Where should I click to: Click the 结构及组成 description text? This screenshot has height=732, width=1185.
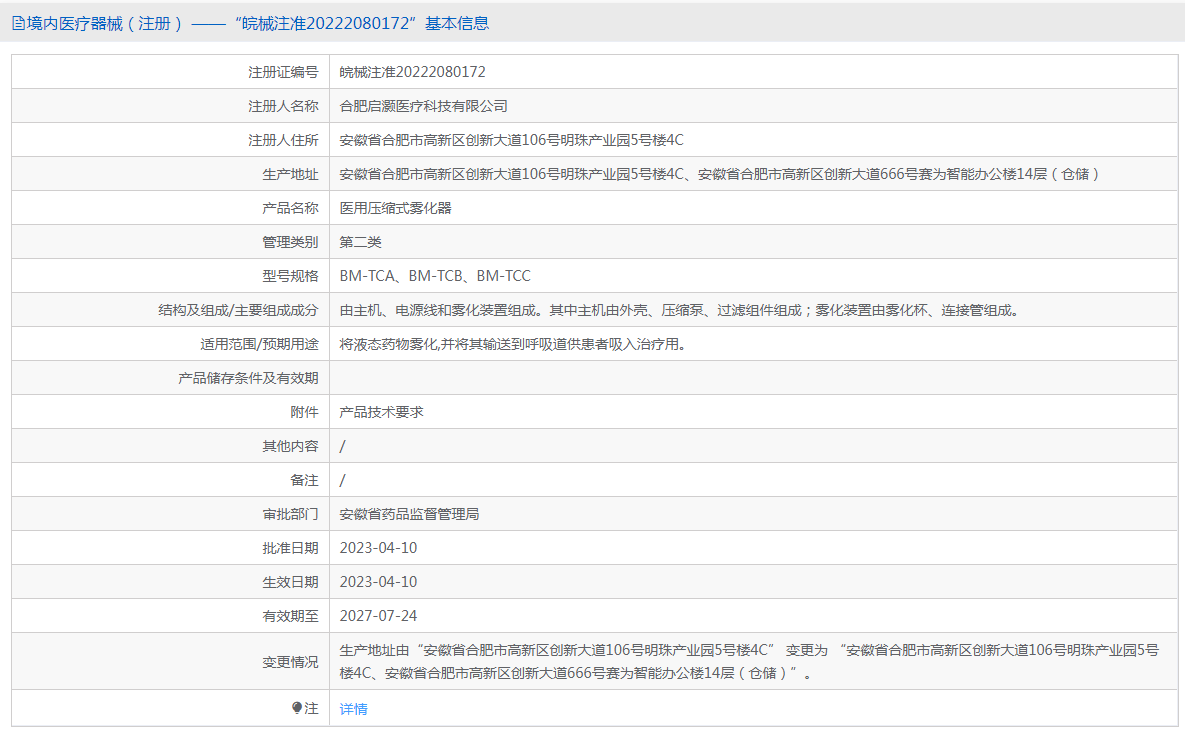tap(680, 310)
